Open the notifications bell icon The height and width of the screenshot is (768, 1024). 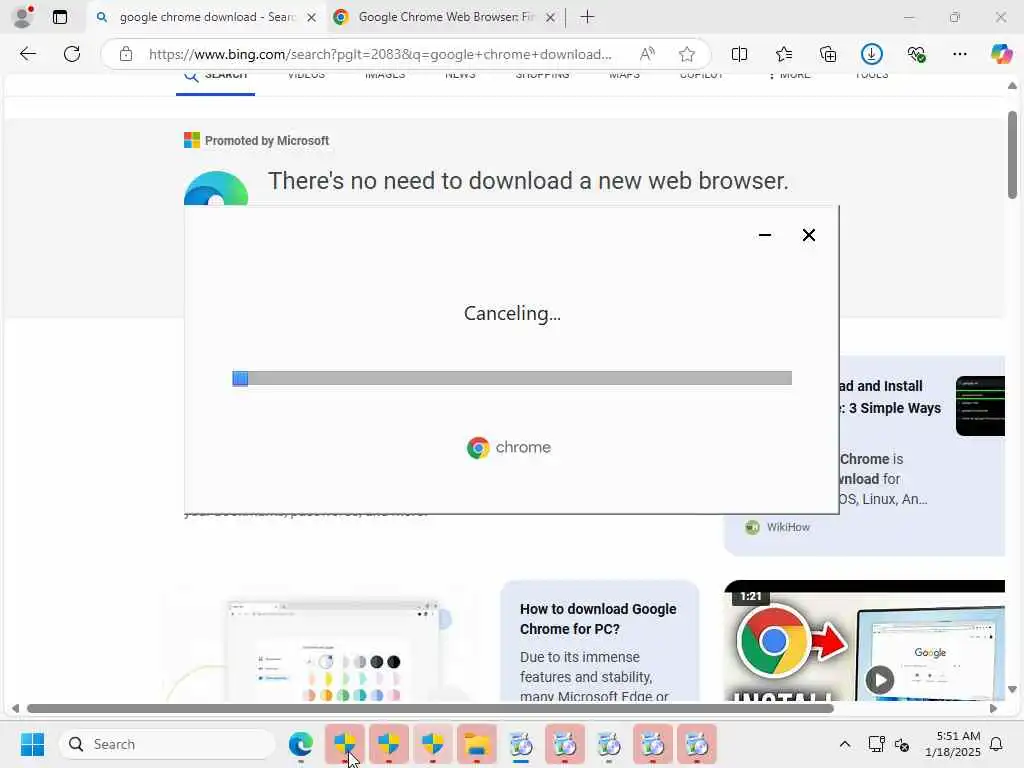pos(997,744)
